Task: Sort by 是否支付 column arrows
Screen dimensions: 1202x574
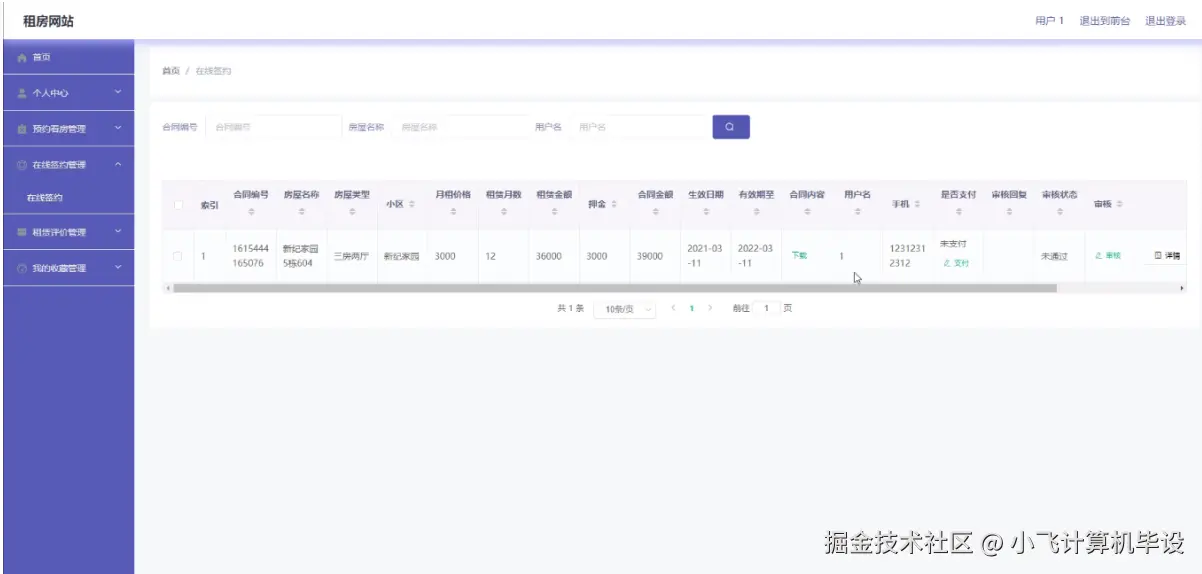Action: pos(958,212)
